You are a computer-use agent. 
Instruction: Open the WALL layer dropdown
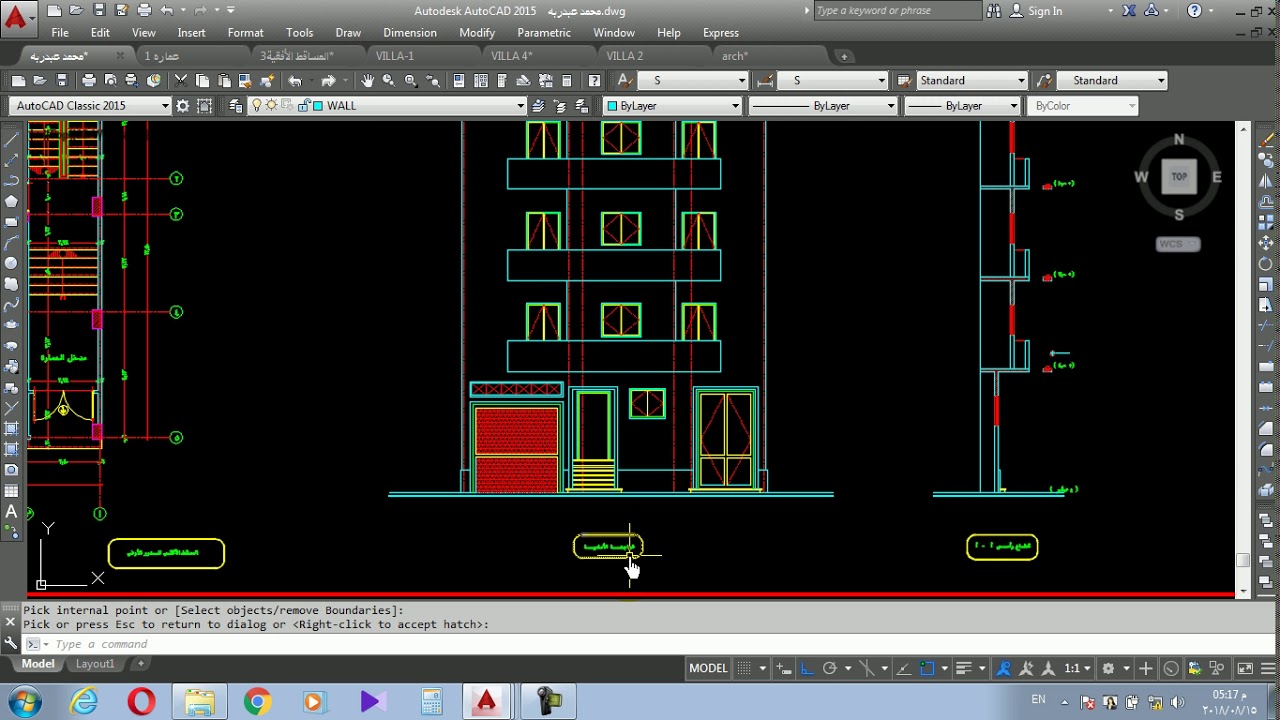520,106
